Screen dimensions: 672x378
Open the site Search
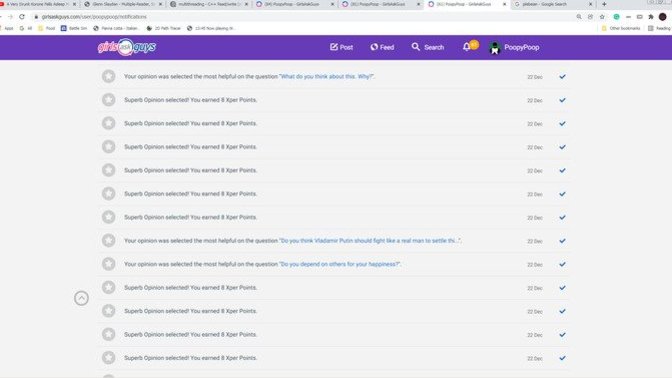point(428,47)
